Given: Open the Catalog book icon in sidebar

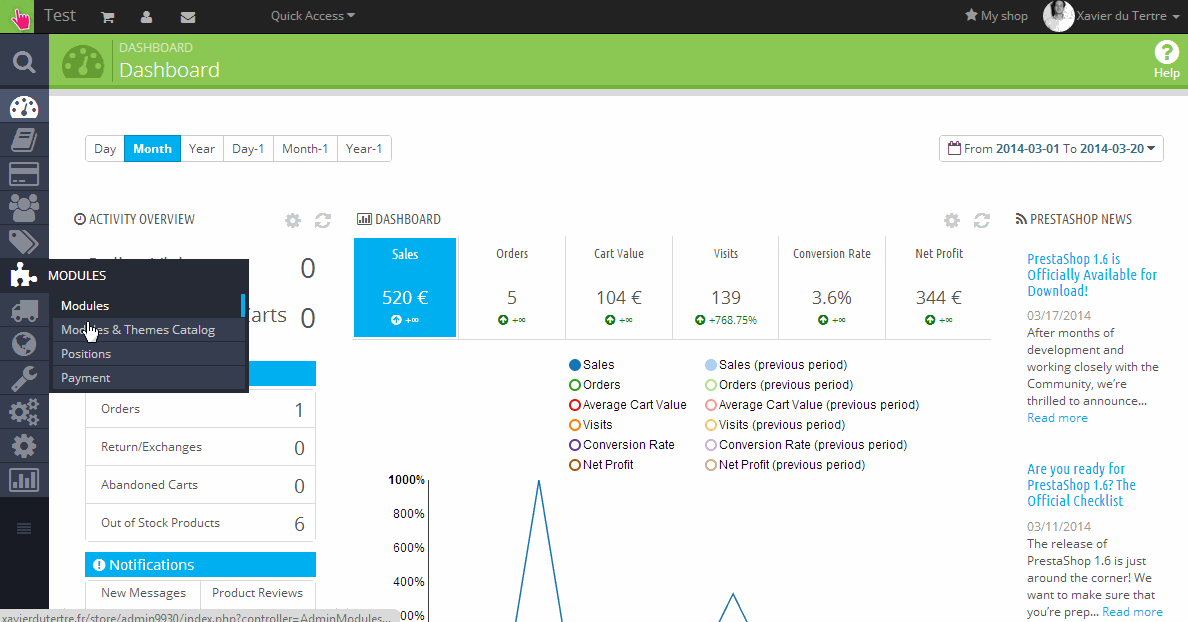Looking at the screenshot, I should [x=24, y=140].
